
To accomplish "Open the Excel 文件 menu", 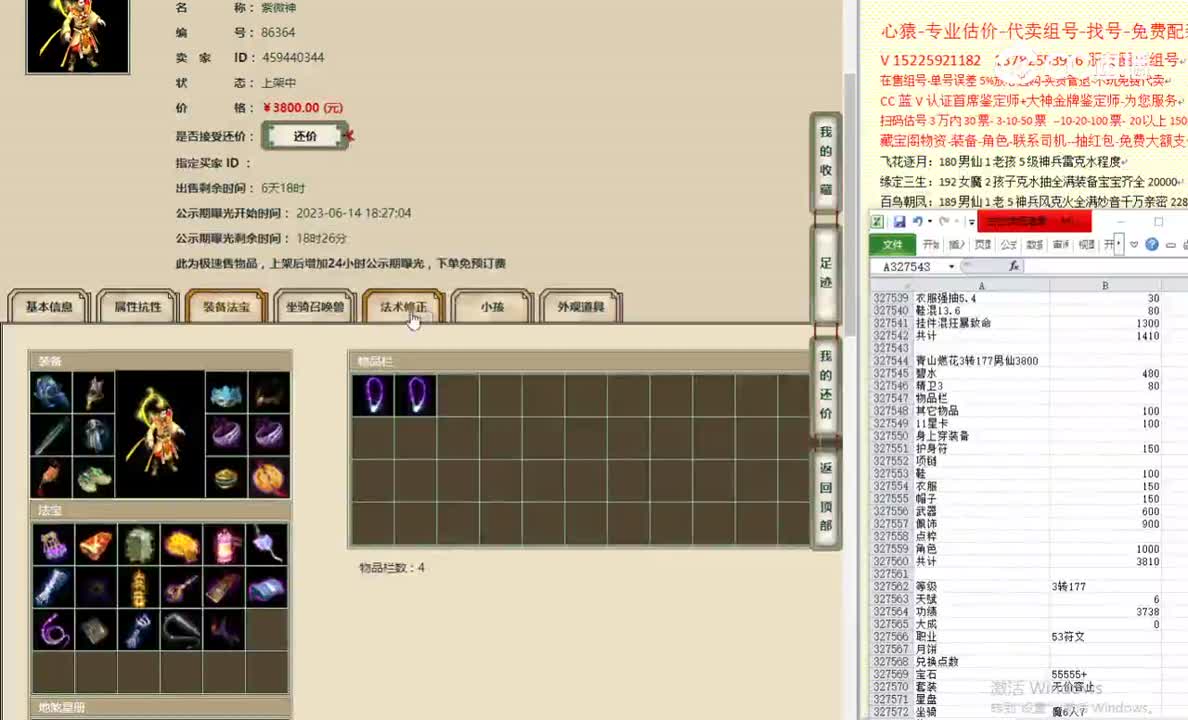I will tap(893, 244).
